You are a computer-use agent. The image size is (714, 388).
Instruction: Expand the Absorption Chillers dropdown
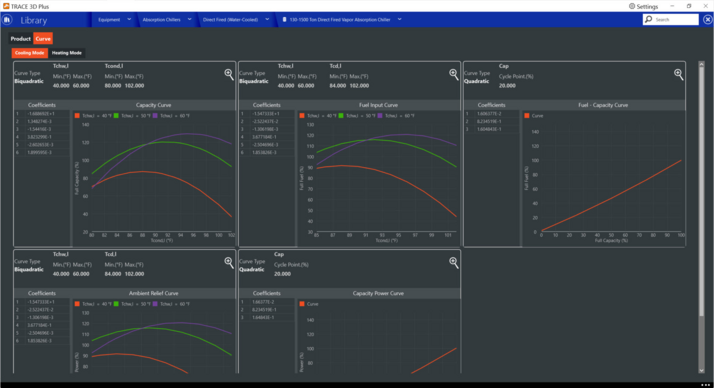coord(189,20)
